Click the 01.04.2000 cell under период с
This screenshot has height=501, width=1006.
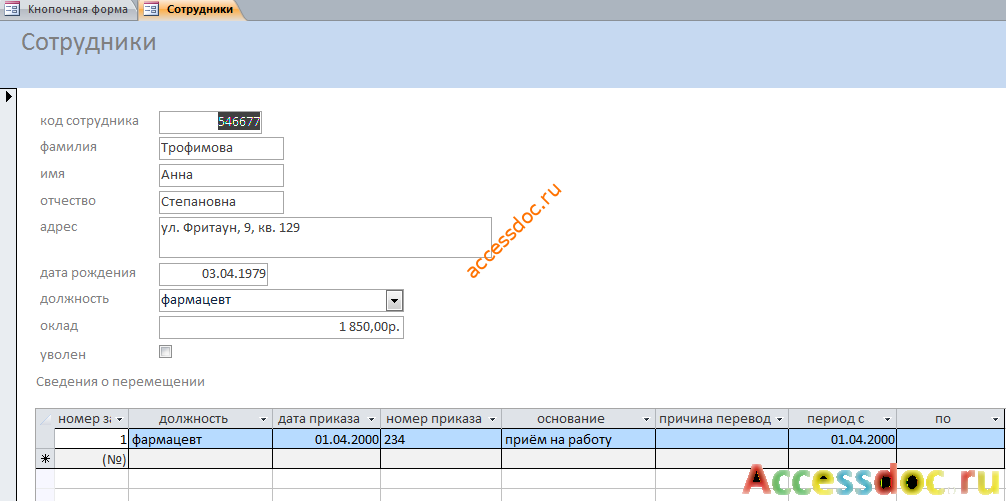(x=842, y=439)
